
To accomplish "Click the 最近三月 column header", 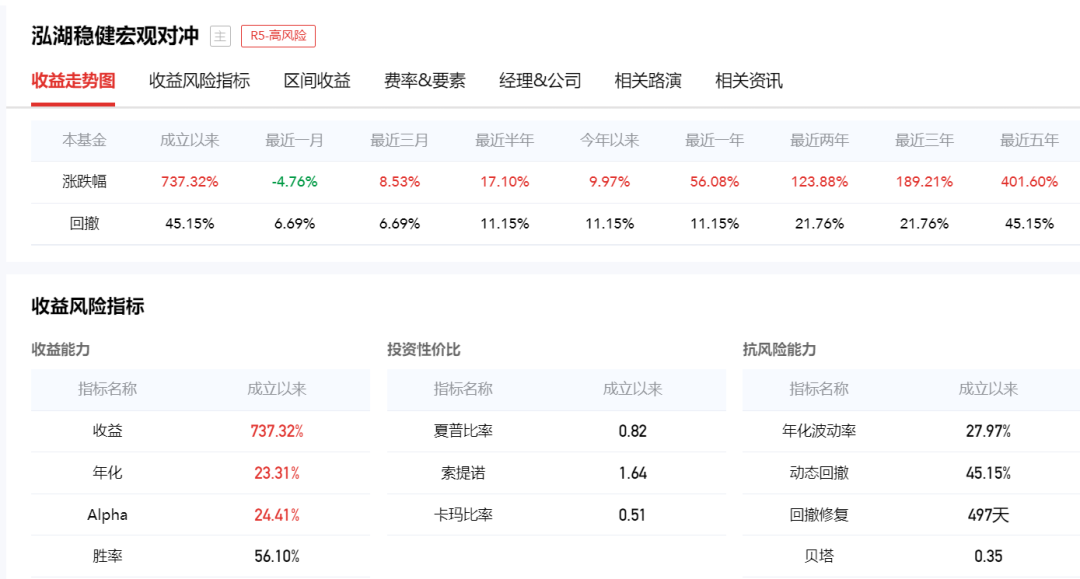I will pos(399,140).
